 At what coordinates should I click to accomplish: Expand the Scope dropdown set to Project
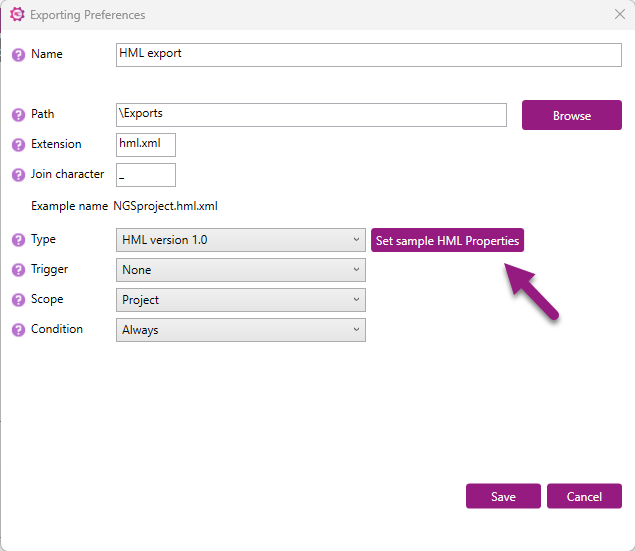241,300
